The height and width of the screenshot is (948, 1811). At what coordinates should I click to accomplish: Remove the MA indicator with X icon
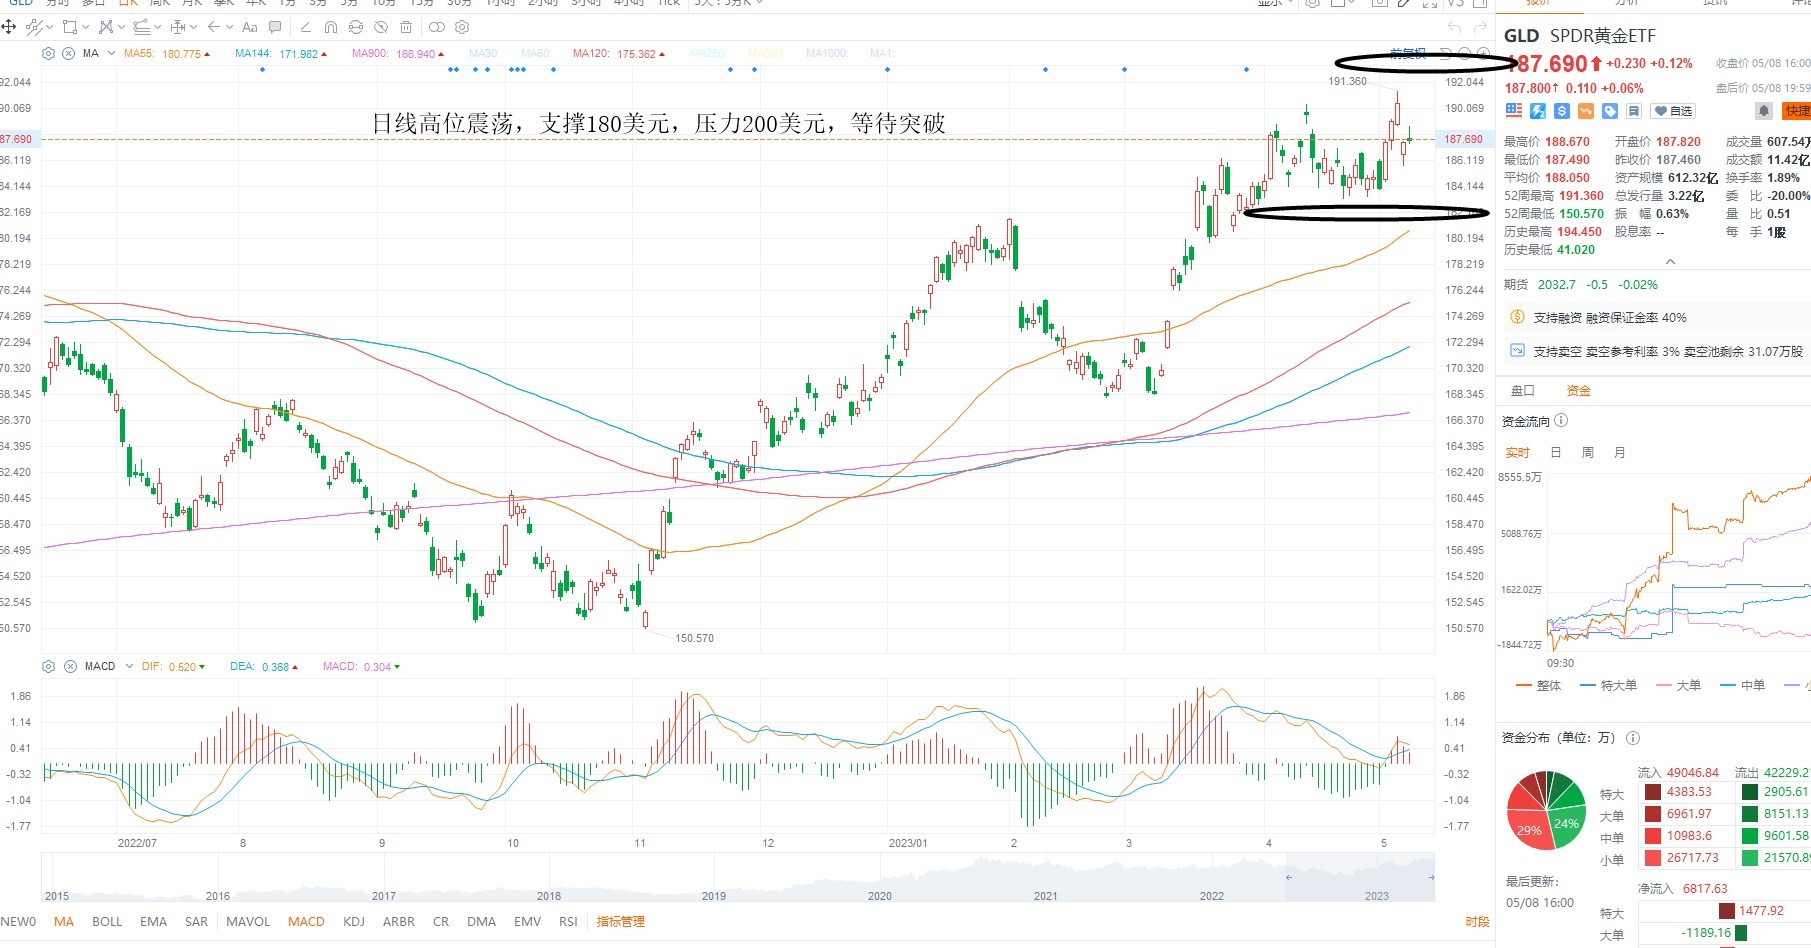pos(68,53)
